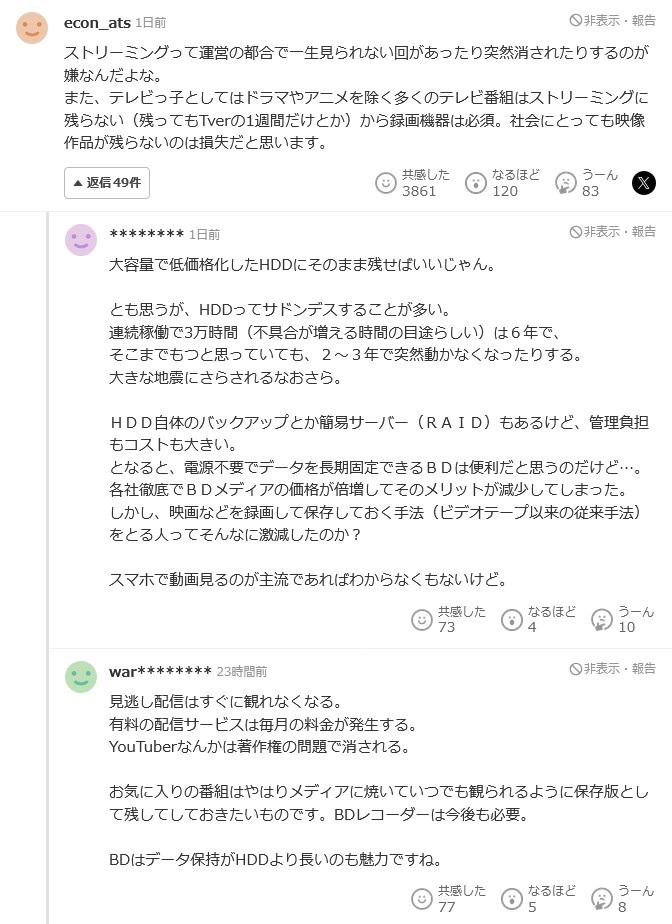Click the purple avatar of ******** user
Viewport: 672px width, 924px height.
pyautogui.click(x=81, y=240)
